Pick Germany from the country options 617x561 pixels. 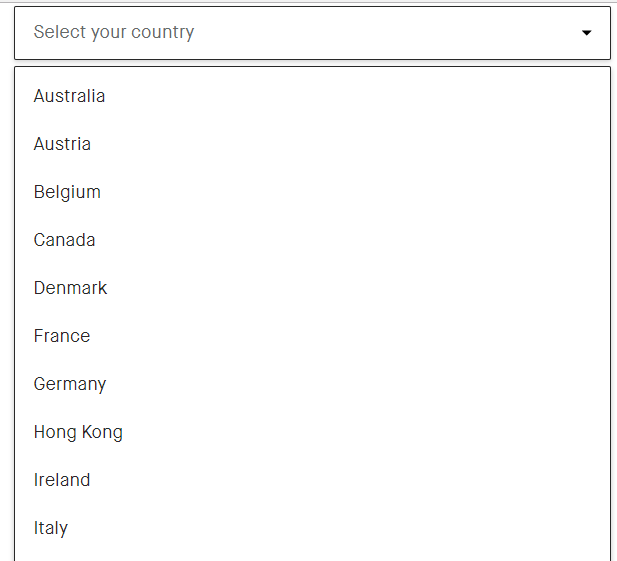70,384
